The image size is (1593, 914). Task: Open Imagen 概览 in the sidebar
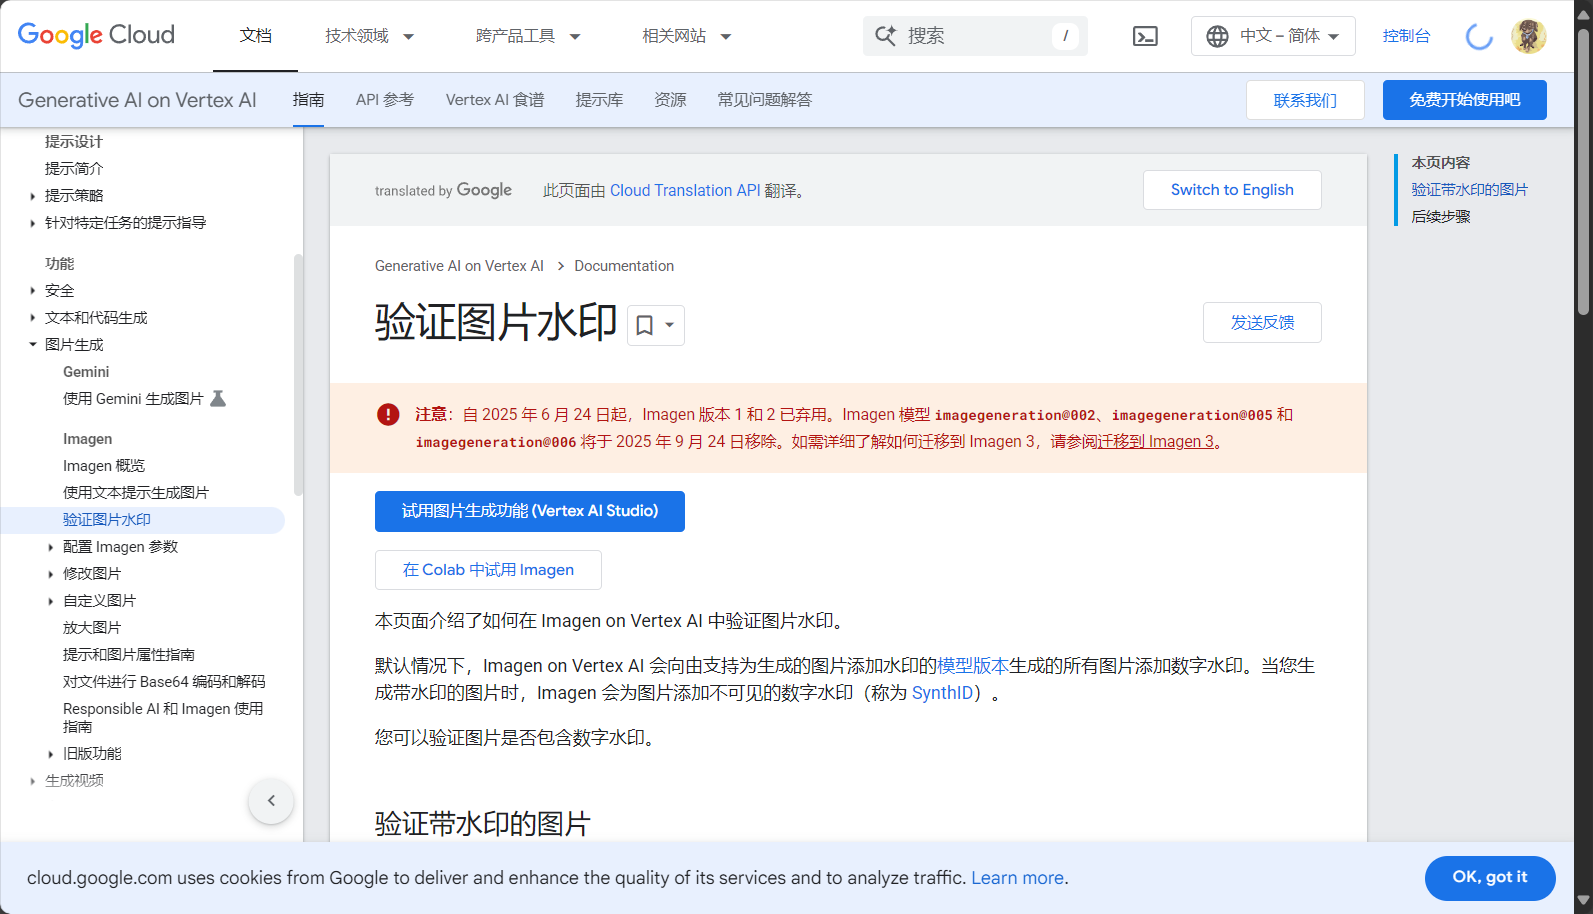tap(104, 466)
